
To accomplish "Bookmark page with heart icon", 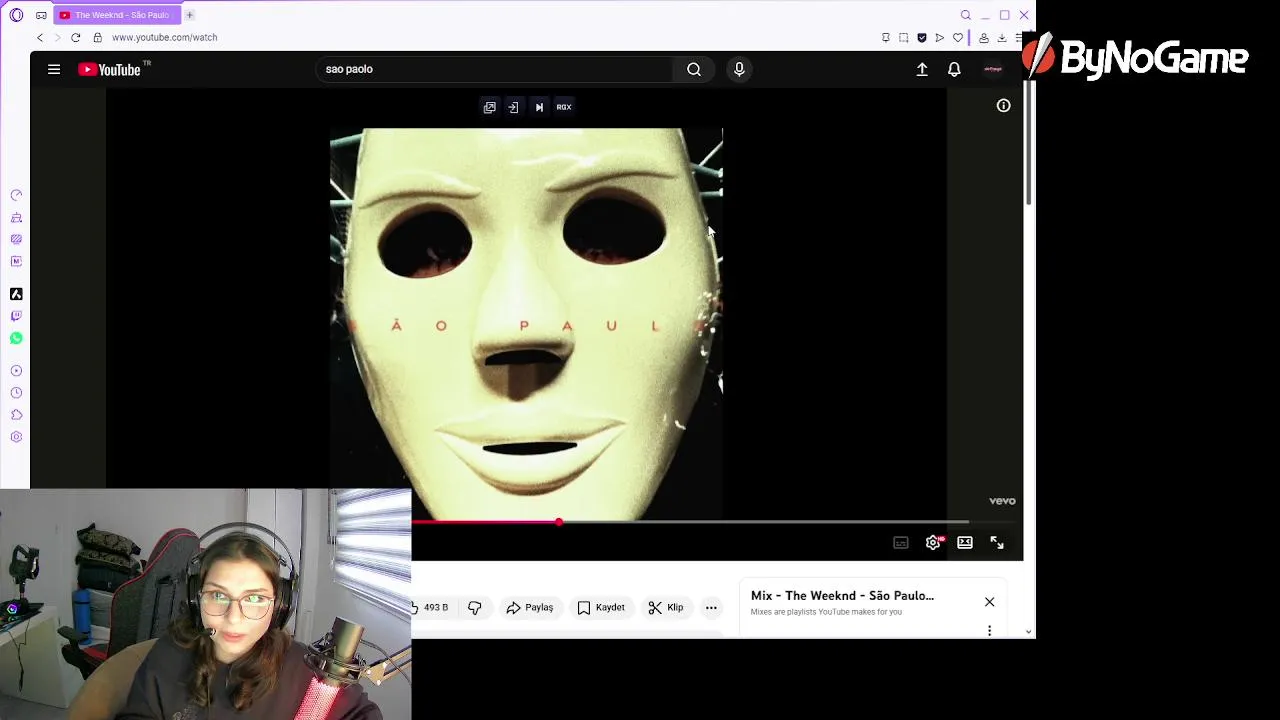I will 957,37.
